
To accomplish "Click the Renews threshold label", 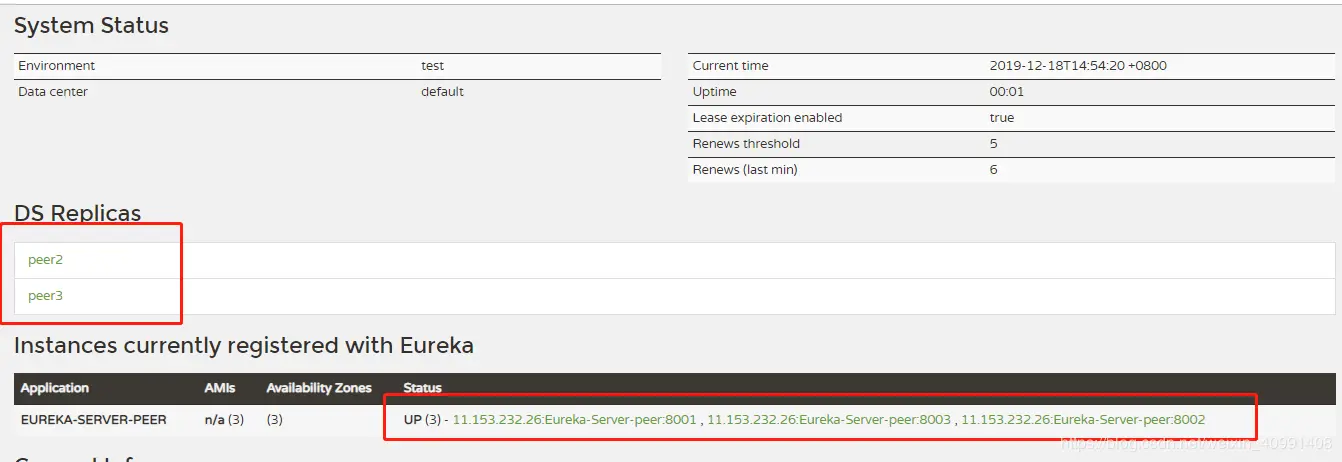I will [746, 144].
